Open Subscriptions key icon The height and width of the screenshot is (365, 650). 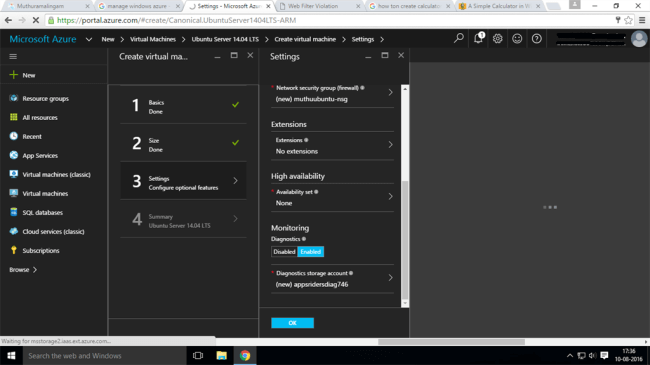tap(14, 250)
